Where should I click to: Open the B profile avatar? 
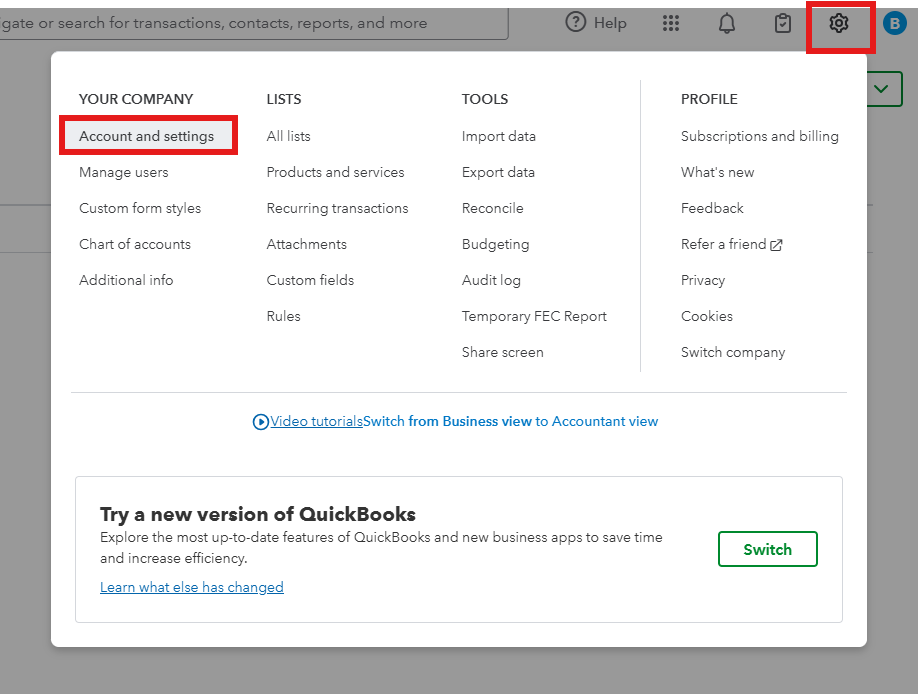tap(894, 23)
